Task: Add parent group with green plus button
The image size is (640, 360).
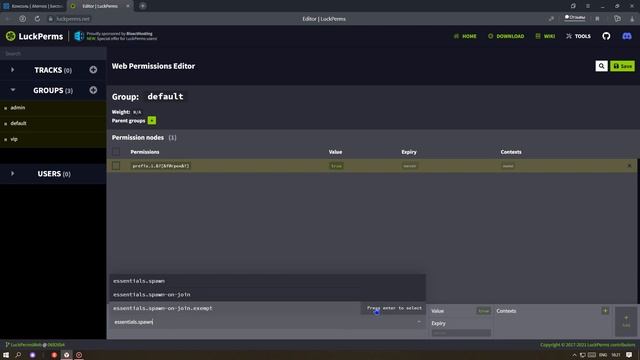Action: (152, 120)
